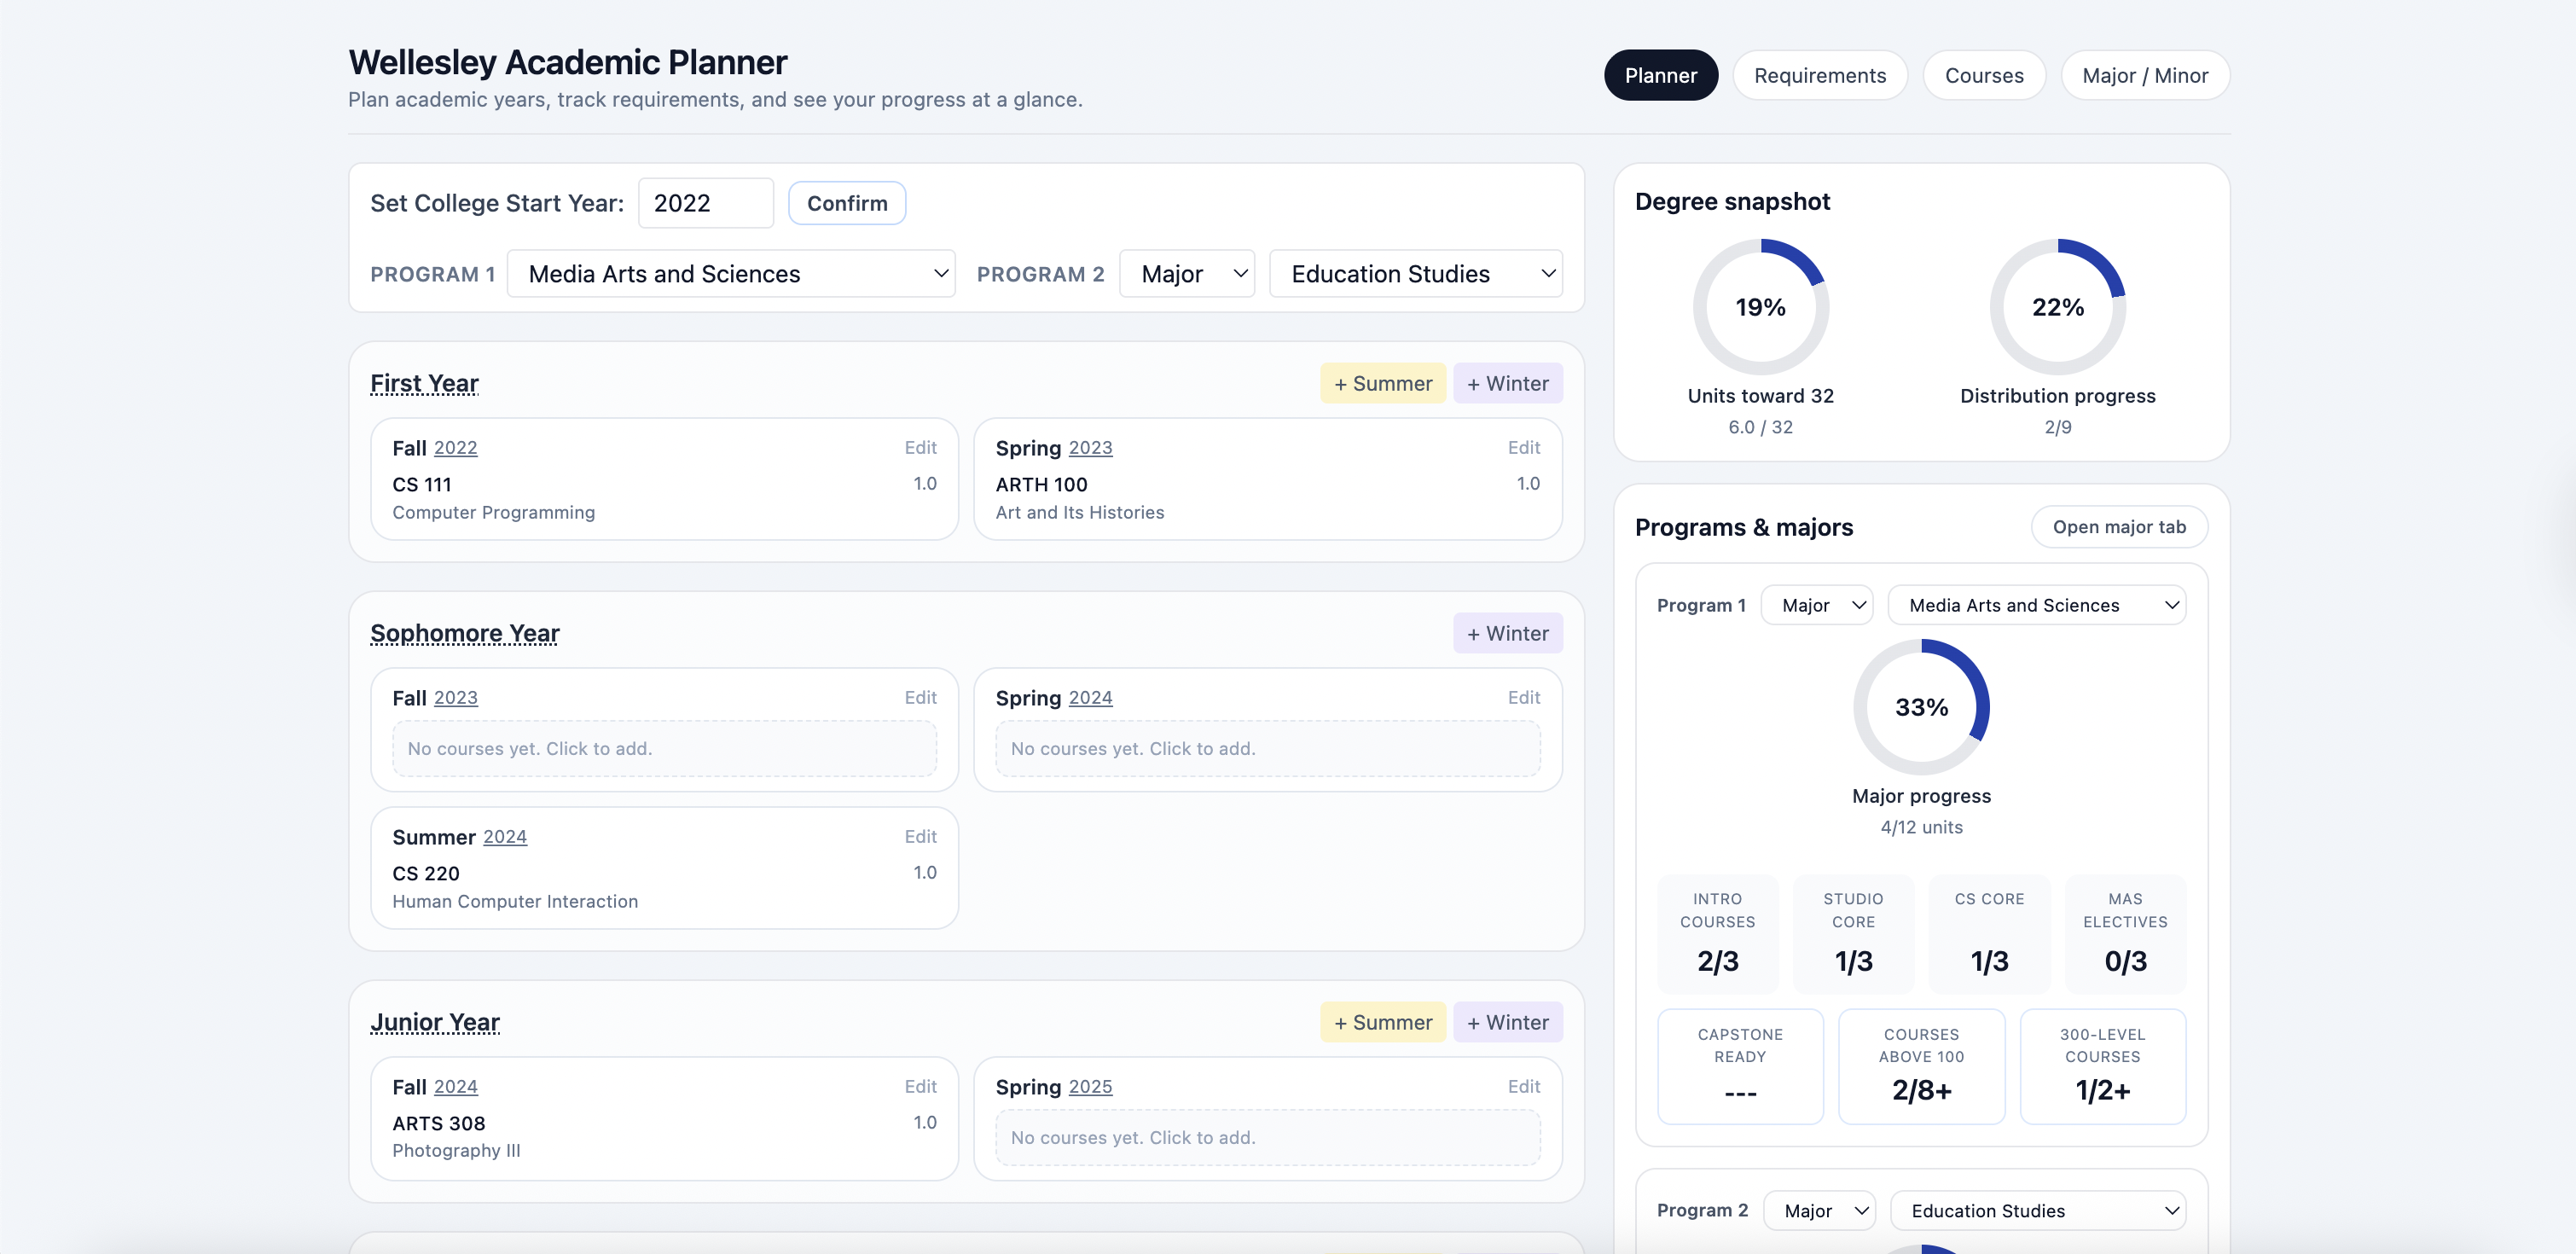Edit the Spring 2024 term

tap(1524, 697)
